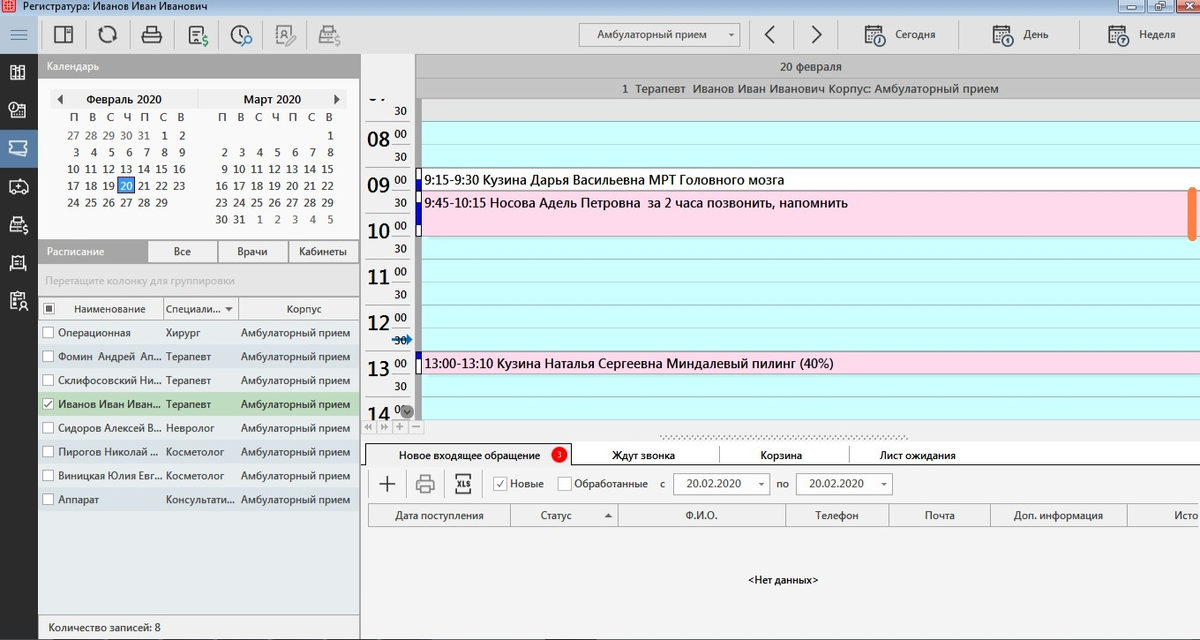Image resolution: width=1200 pixels, height=640 pixels.
Task: Open the cashier sidebar section
Action: (17, 225)
